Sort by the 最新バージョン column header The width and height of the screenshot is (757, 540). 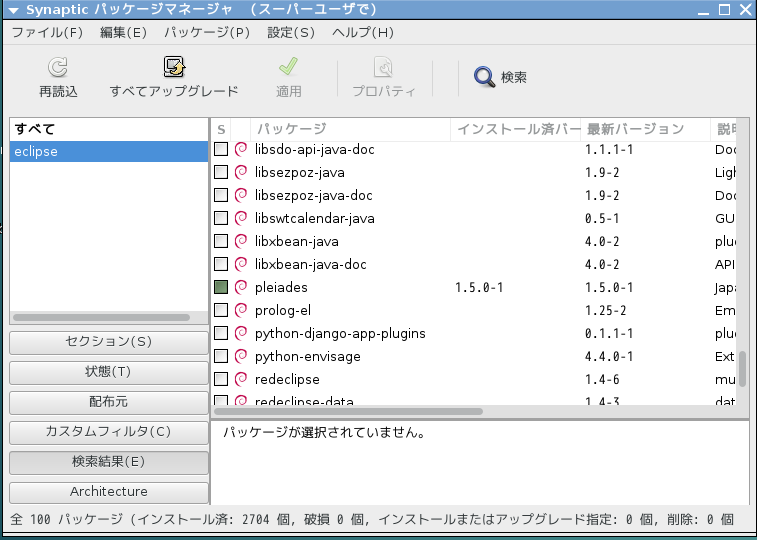point(645,129)
